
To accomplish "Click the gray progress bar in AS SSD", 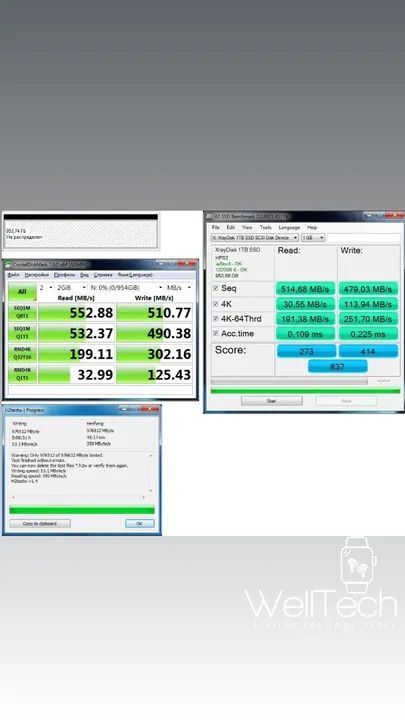I will 289,381.
